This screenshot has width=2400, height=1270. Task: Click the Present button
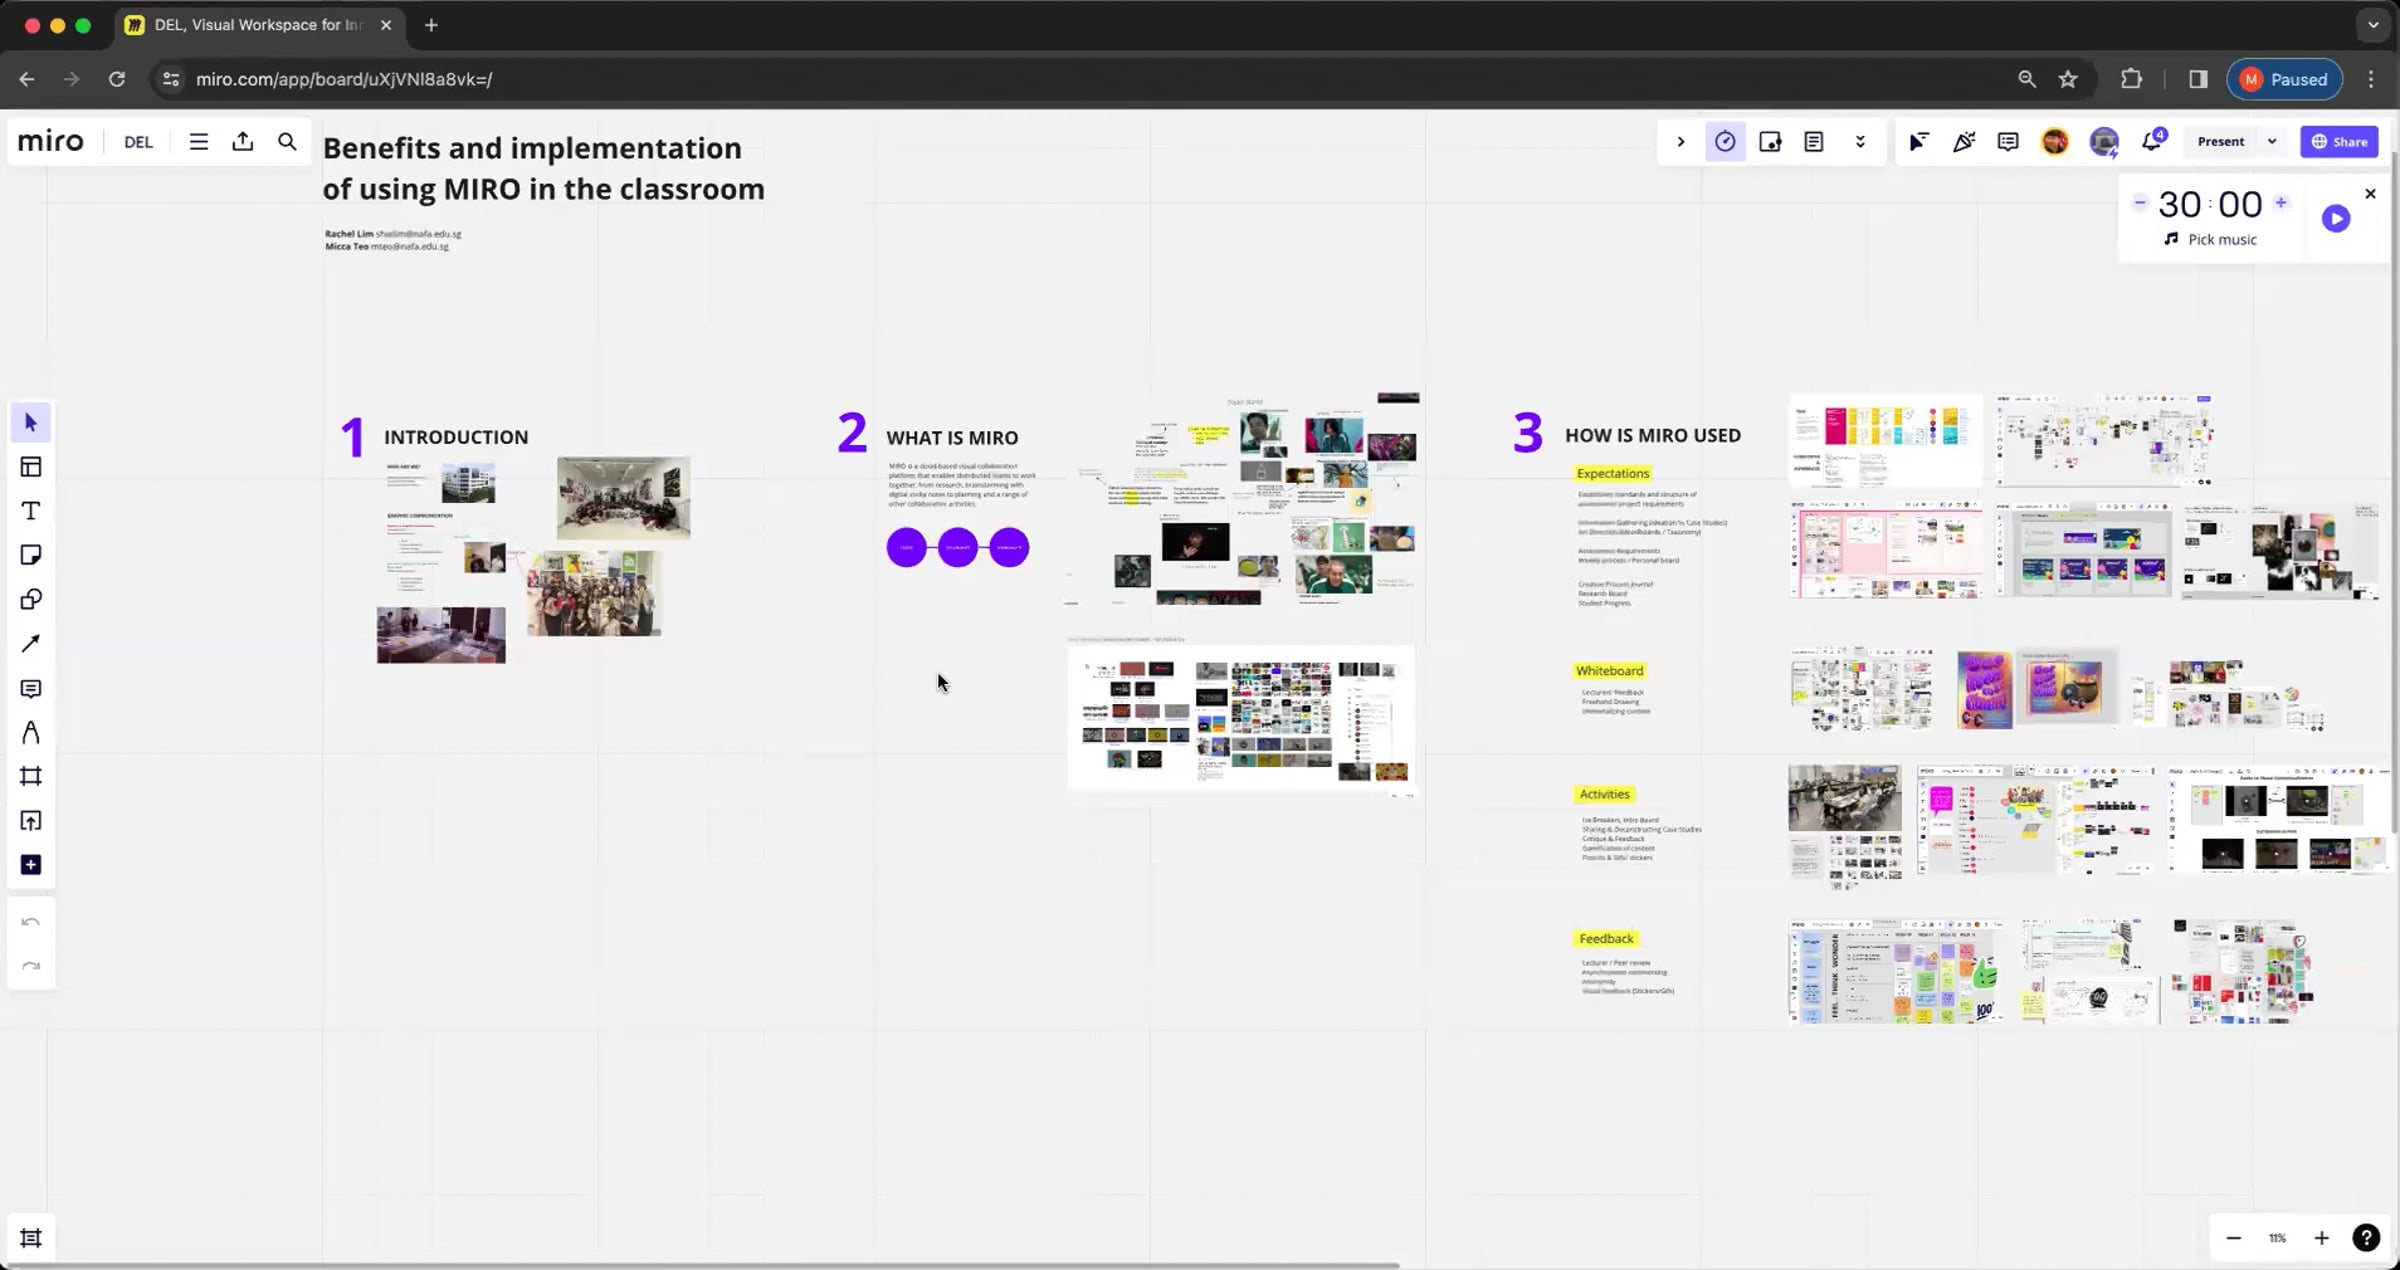(2221, 142)
